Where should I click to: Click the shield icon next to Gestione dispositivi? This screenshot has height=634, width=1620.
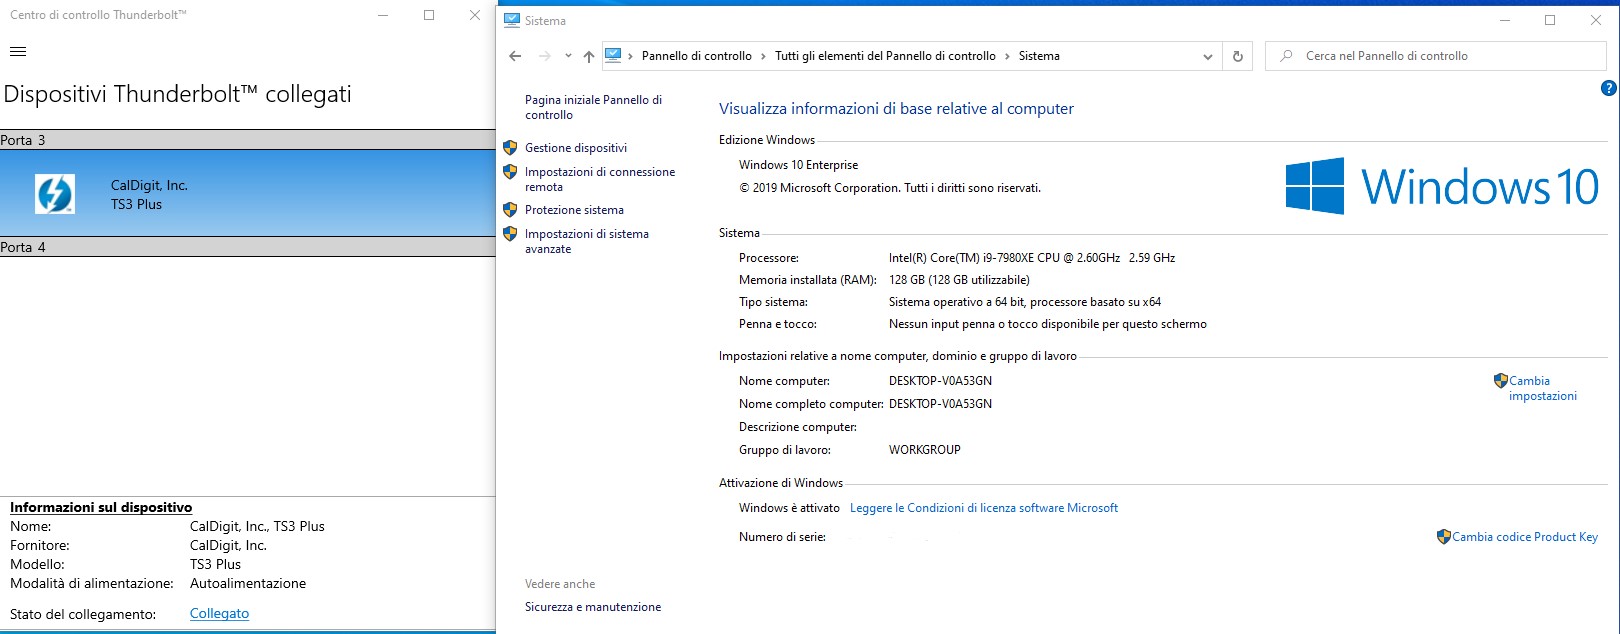pyautogui.click(x=510, y=147)
